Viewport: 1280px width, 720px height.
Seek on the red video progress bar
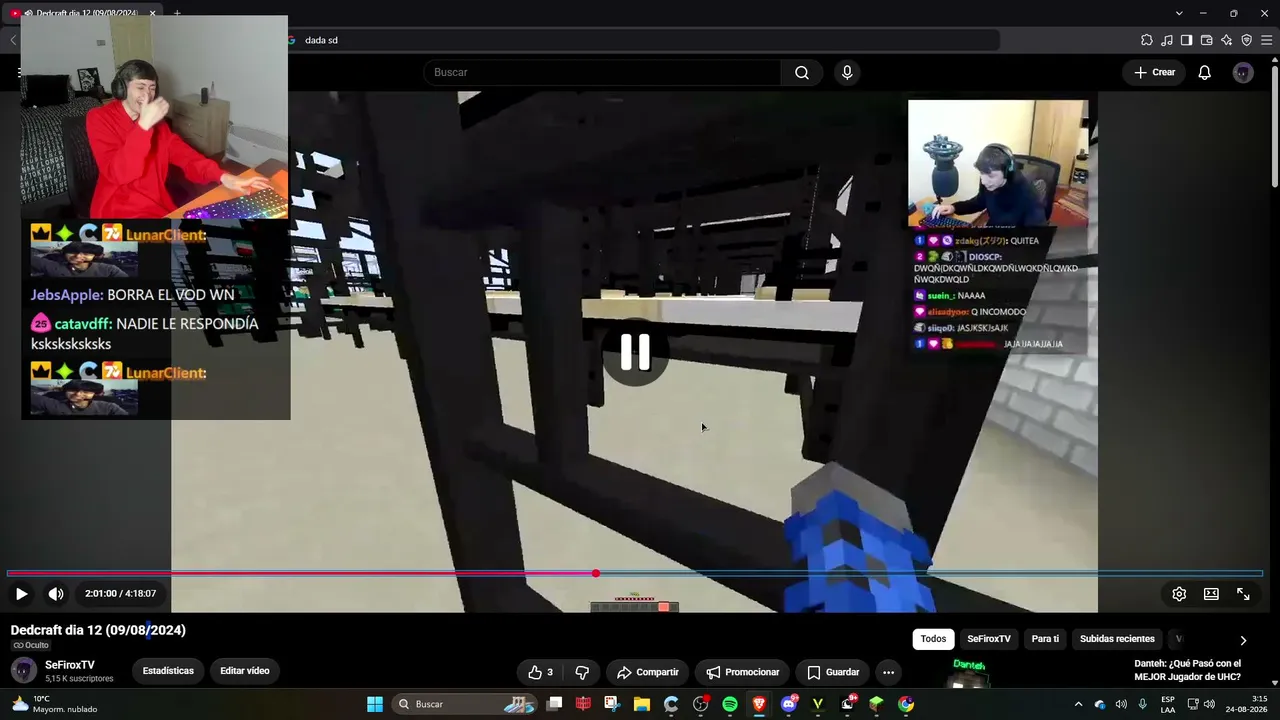coord(634,573)
